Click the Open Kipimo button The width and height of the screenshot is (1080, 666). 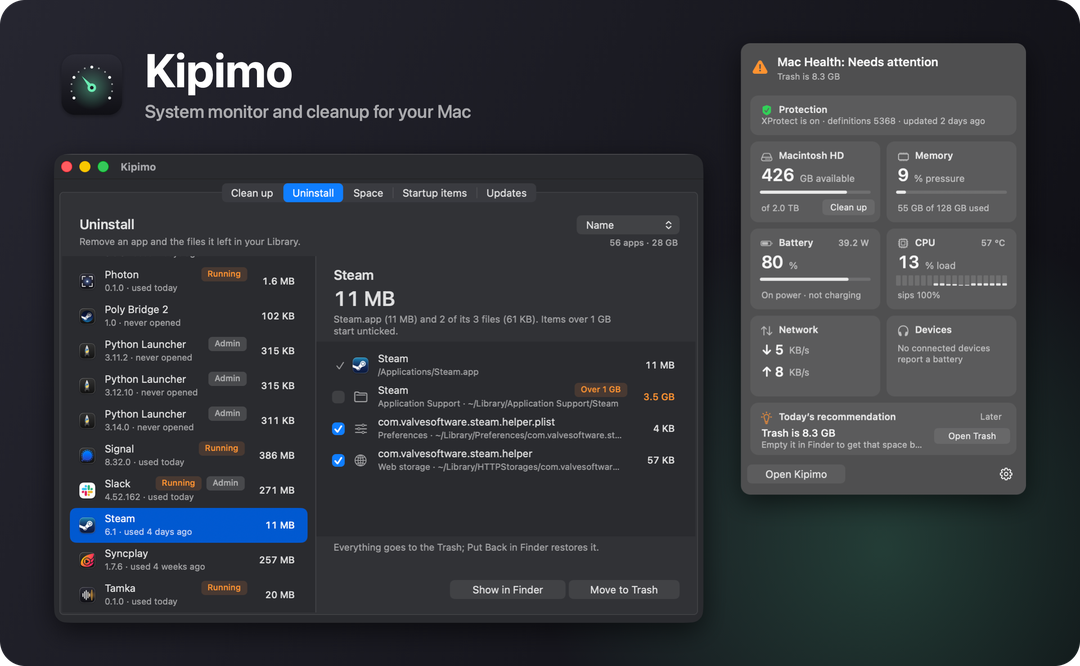(x=796, y=474)
